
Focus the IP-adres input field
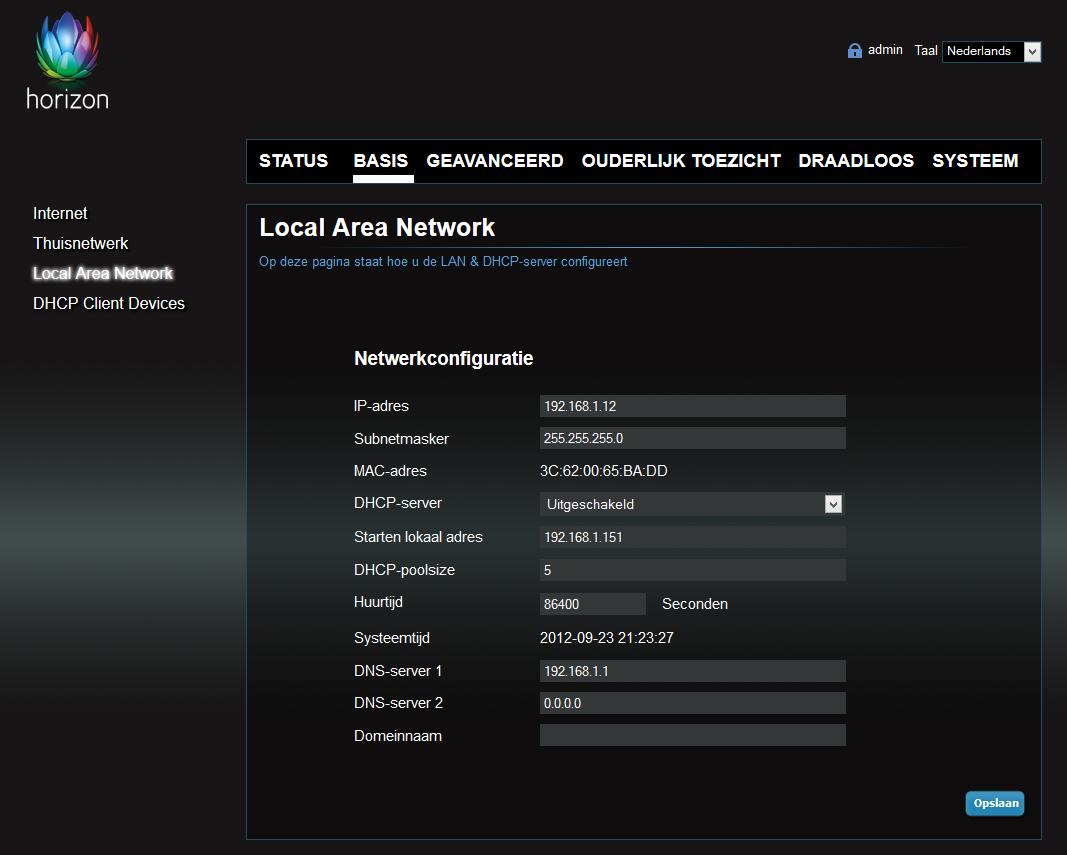tap(693, 406)
